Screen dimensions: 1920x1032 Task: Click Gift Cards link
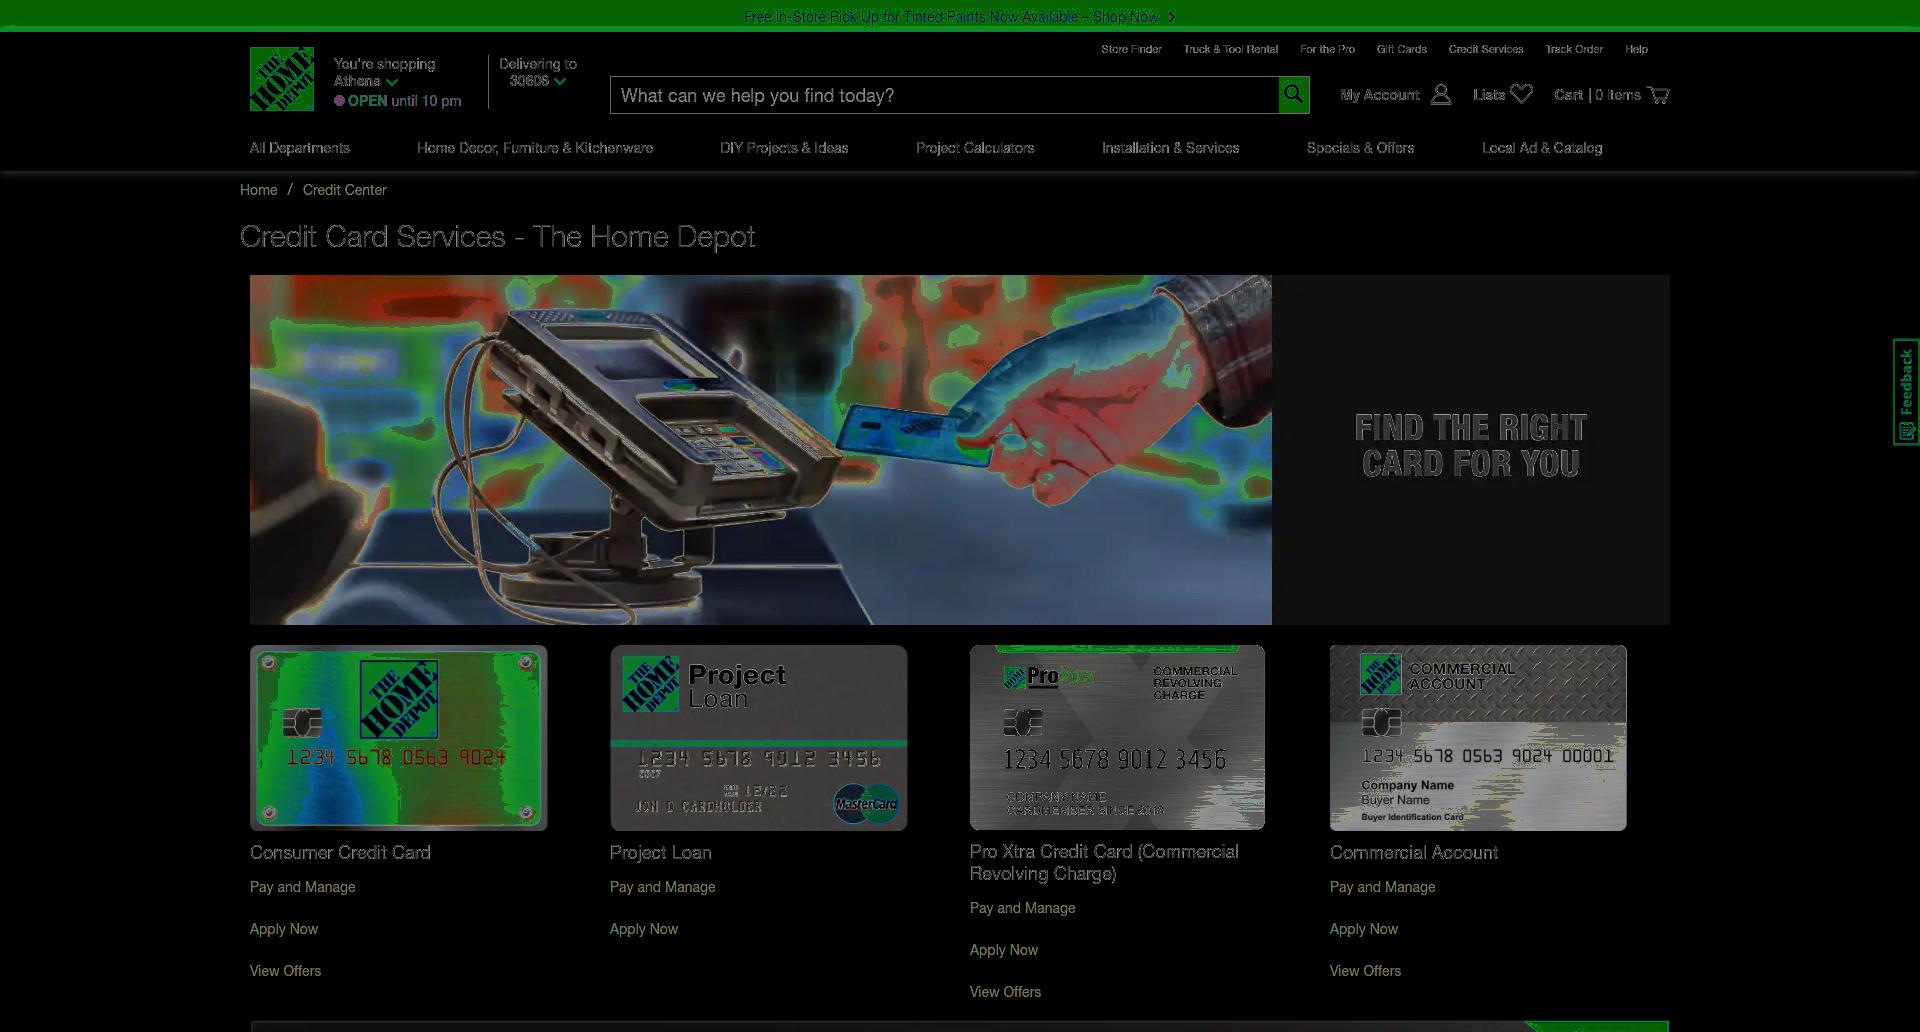pos(1401,49)
